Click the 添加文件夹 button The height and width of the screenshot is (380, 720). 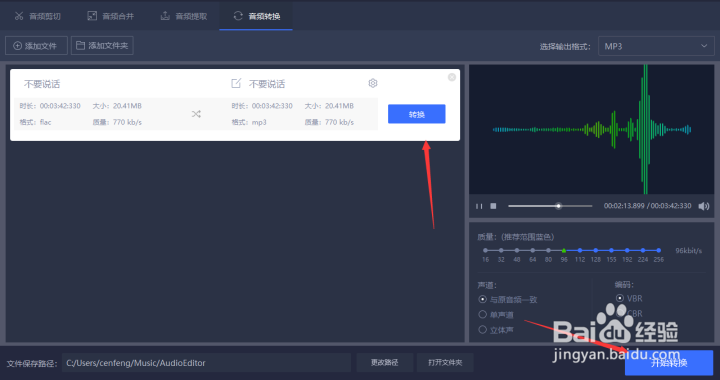[102, 46]
